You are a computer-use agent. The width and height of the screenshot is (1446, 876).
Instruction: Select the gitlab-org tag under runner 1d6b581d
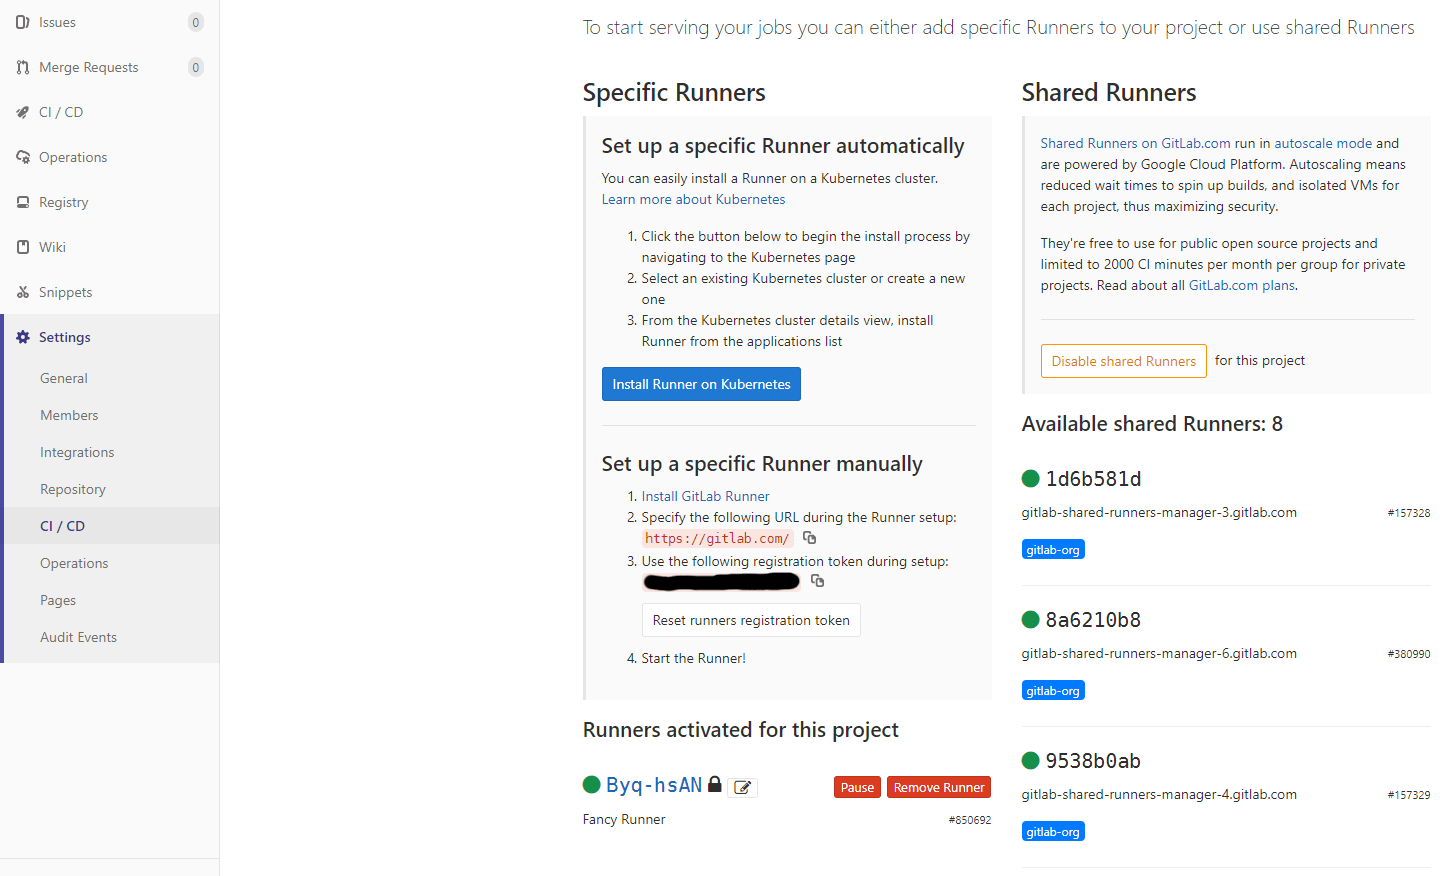point(1053,548)
